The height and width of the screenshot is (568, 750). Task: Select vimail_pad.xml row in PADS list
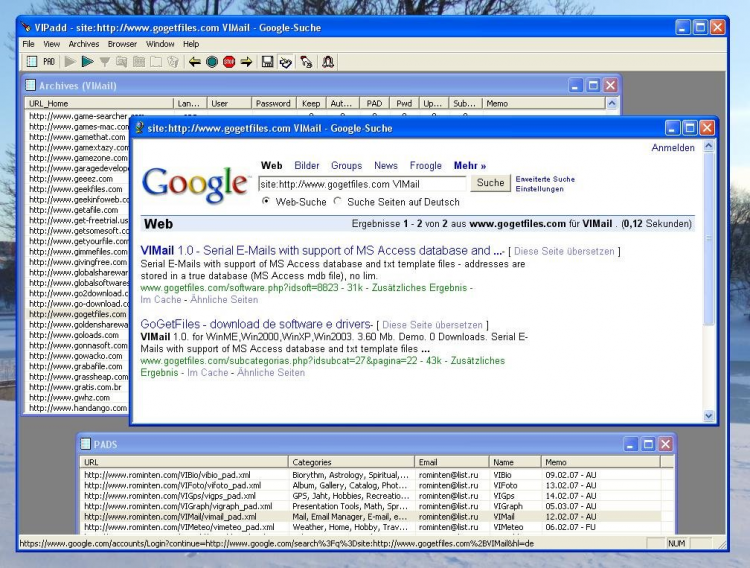pos(371,516)
